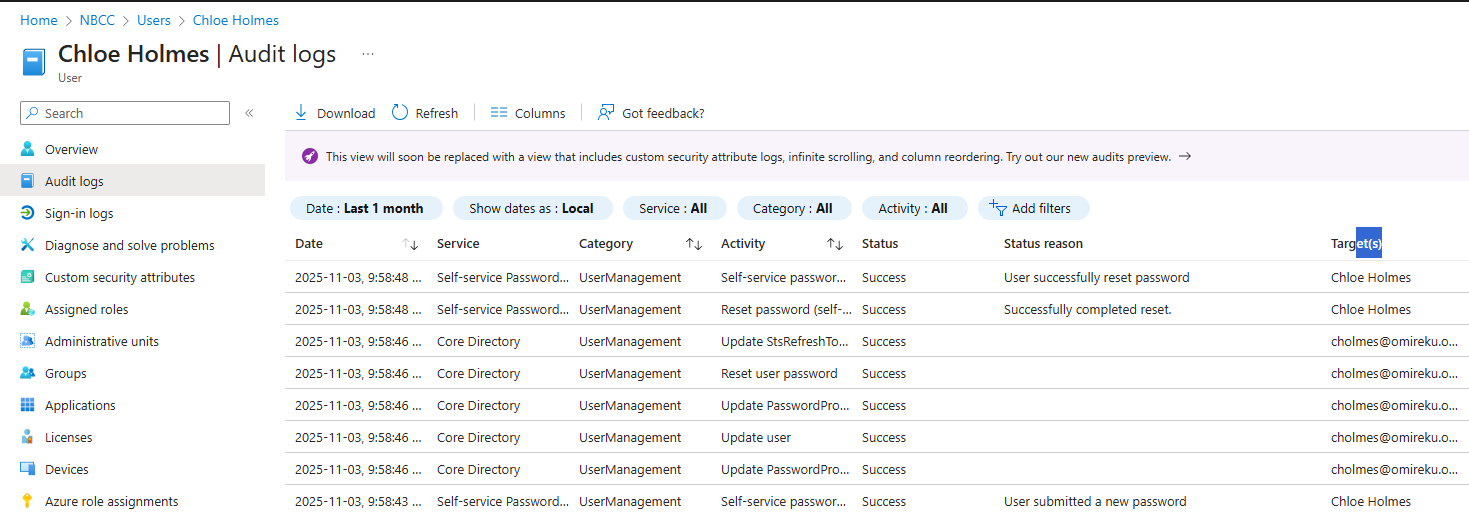Click the Audit logs sidebar icon
1469x515 pixels.
coord(27,181)
